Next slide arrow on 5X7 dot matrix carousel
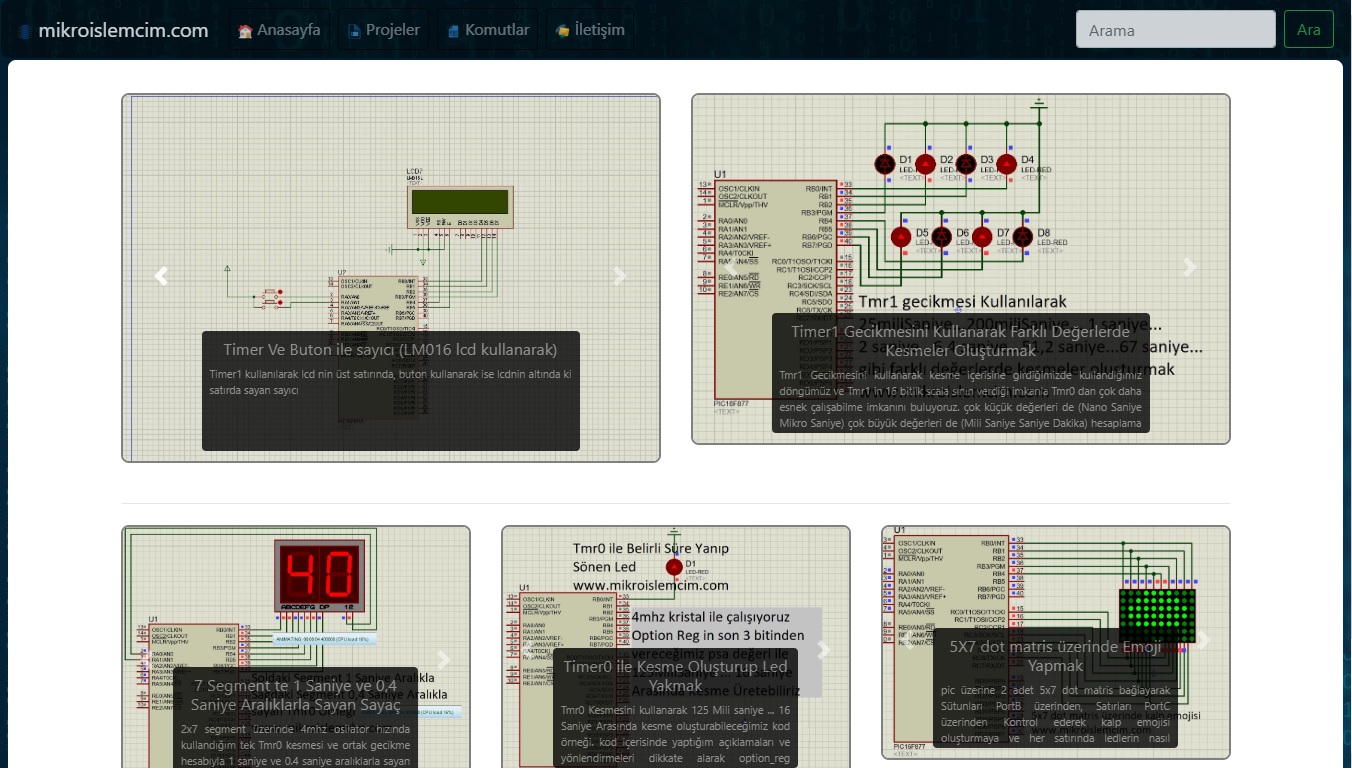The image size is (1352, 770). tap(1204, 640)
